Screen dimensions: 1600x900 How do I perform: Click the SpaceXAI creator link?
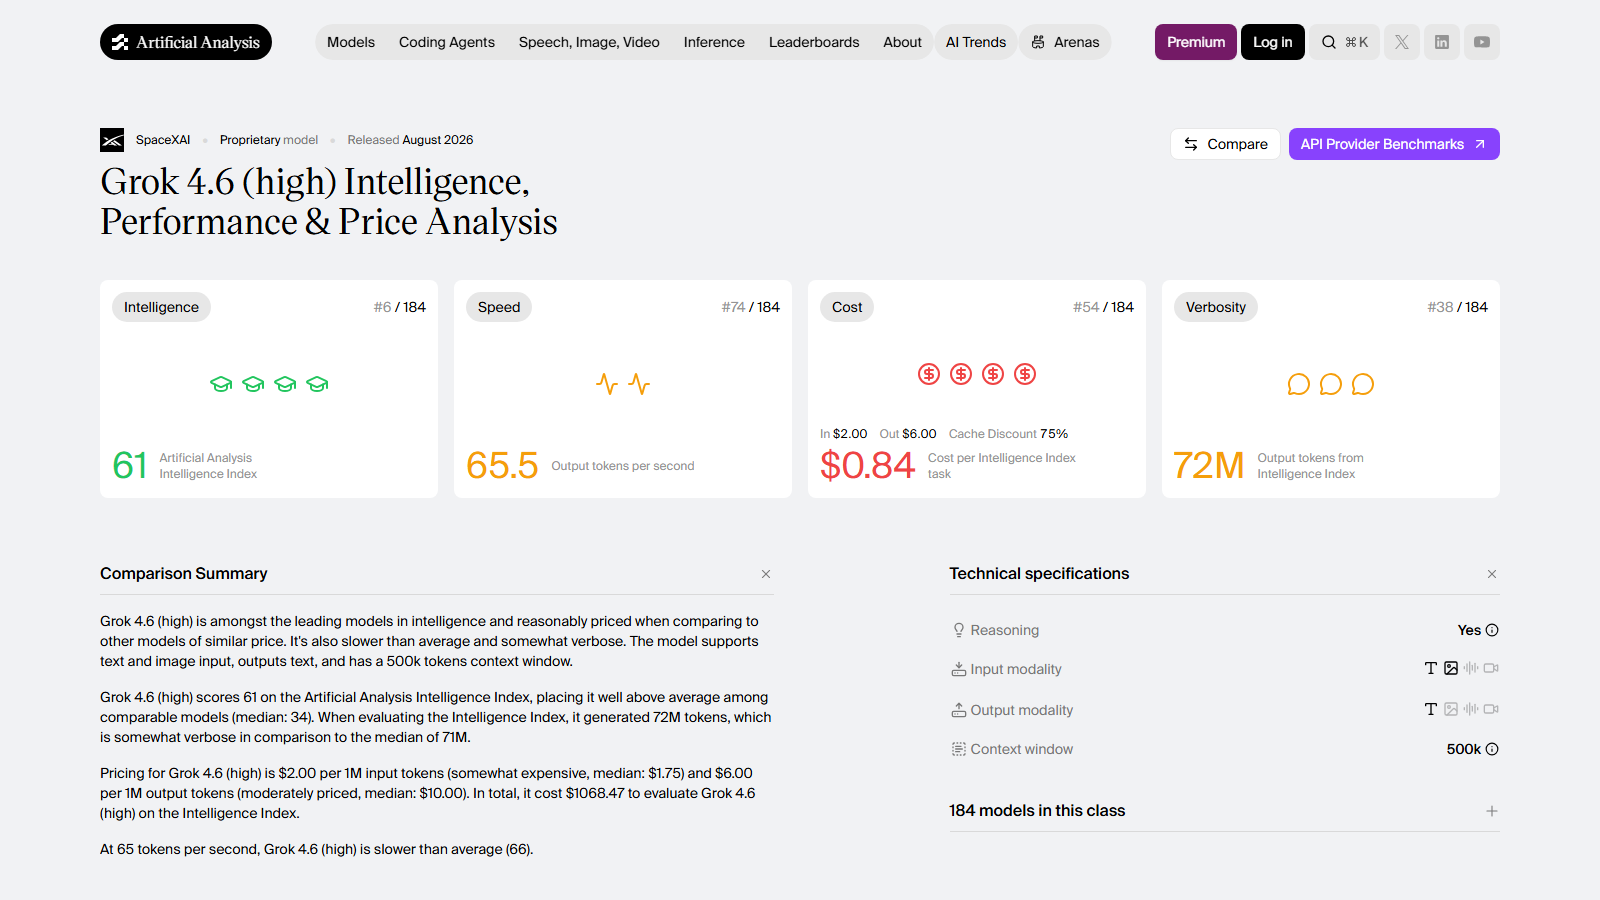[163, 140]
